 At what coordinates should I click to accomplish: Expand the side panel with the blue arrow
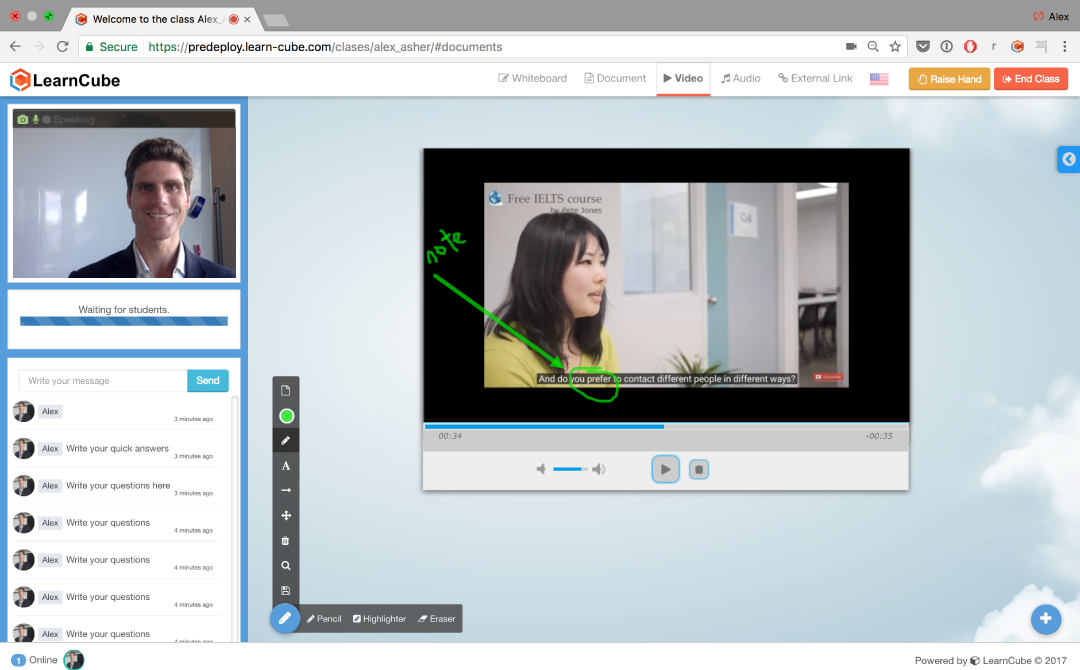pos(1068,160)
